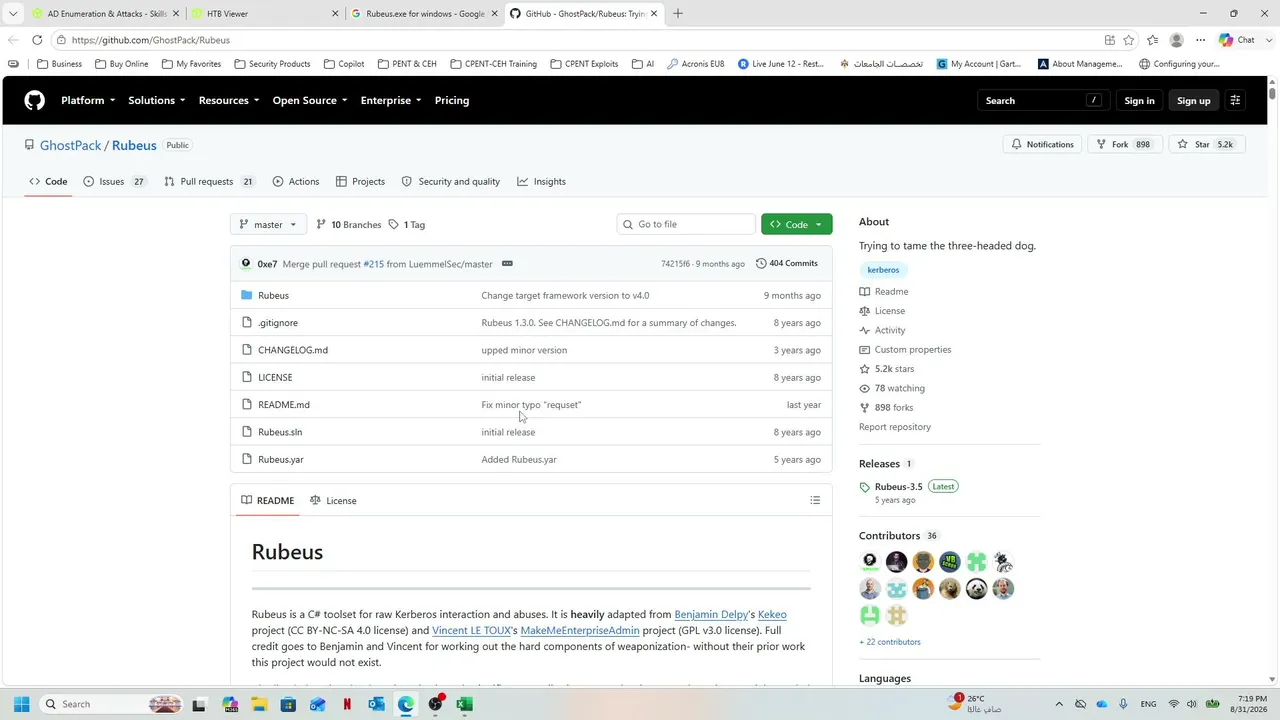Viewport: 1280px width, 720px height.
Task: Open the Actions tab
Action: (296, 182)
